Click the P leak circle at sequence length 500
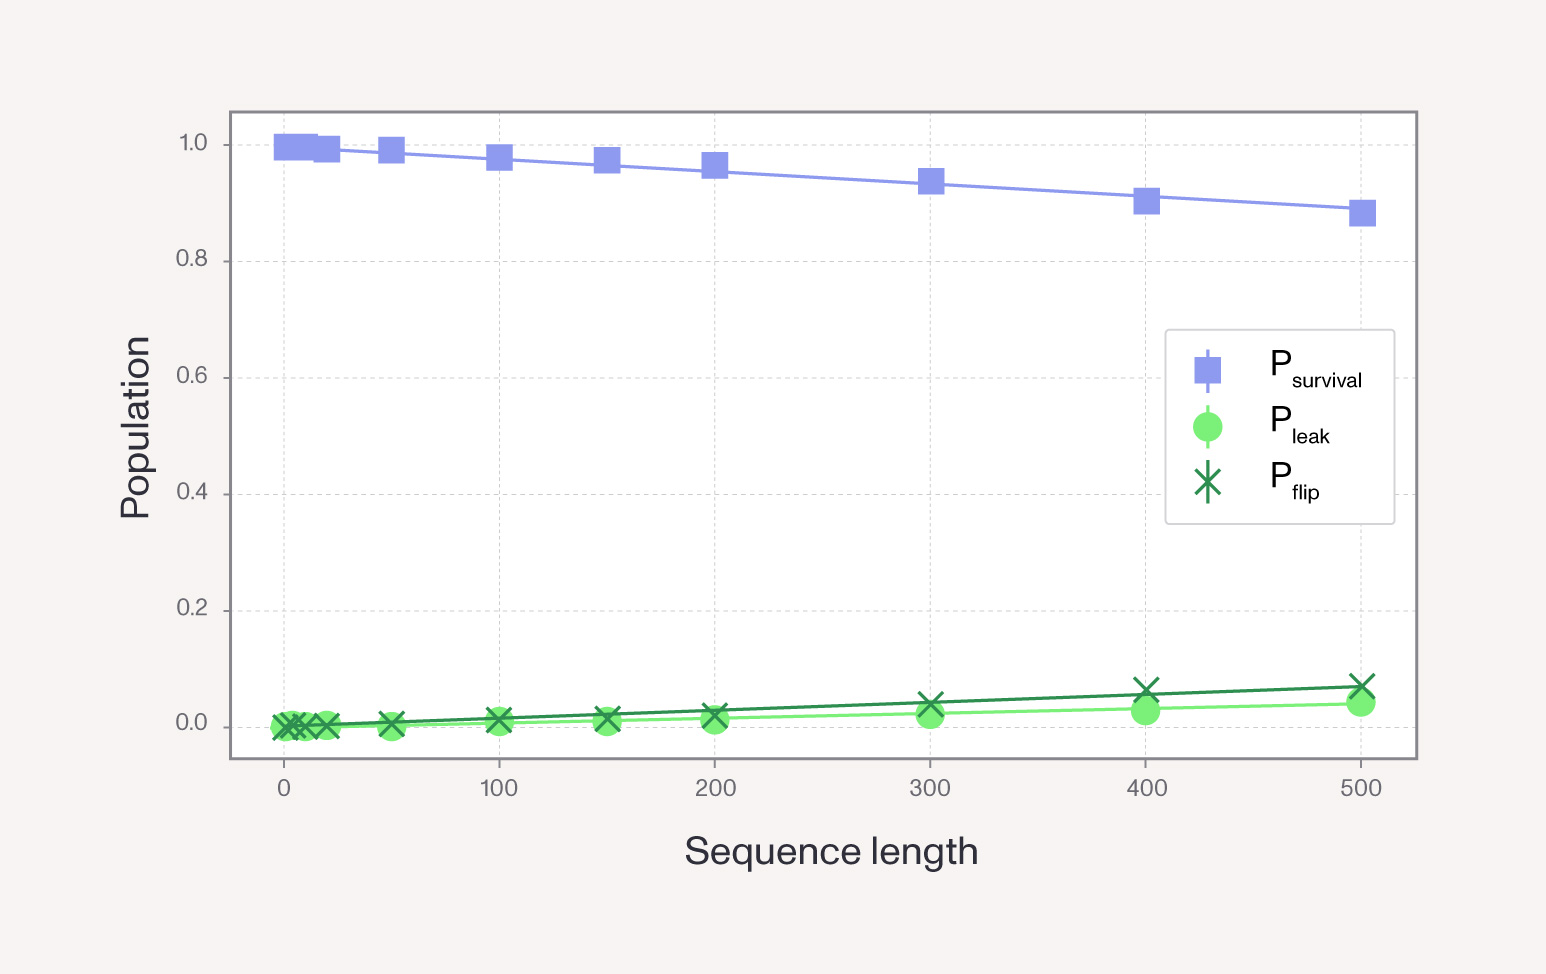Image resolution: width=1546 pixels, height=974 pixels. [1360, 703]
